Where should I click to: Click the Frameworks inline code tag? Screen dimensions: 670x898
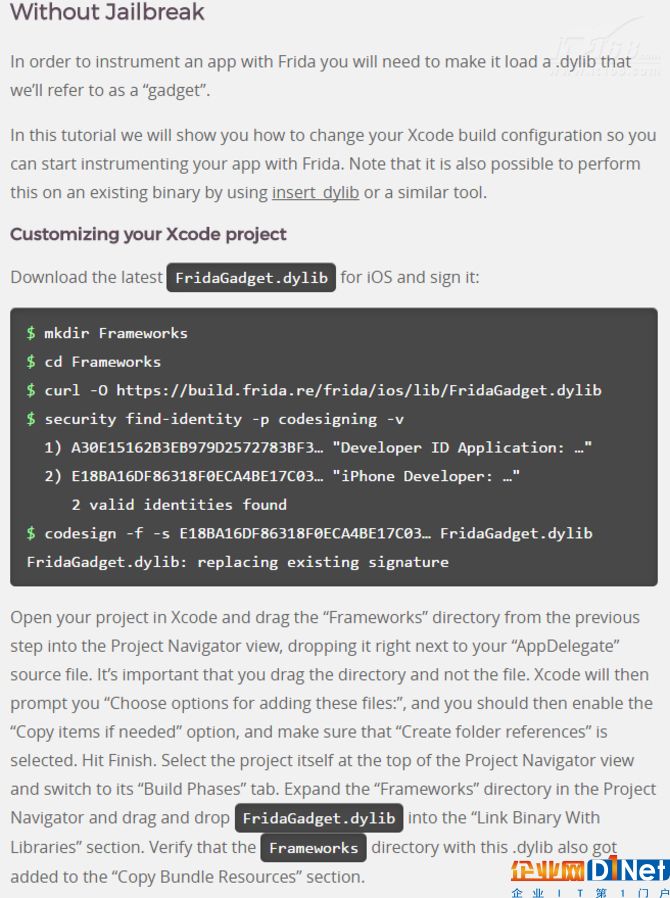[314, 848]
